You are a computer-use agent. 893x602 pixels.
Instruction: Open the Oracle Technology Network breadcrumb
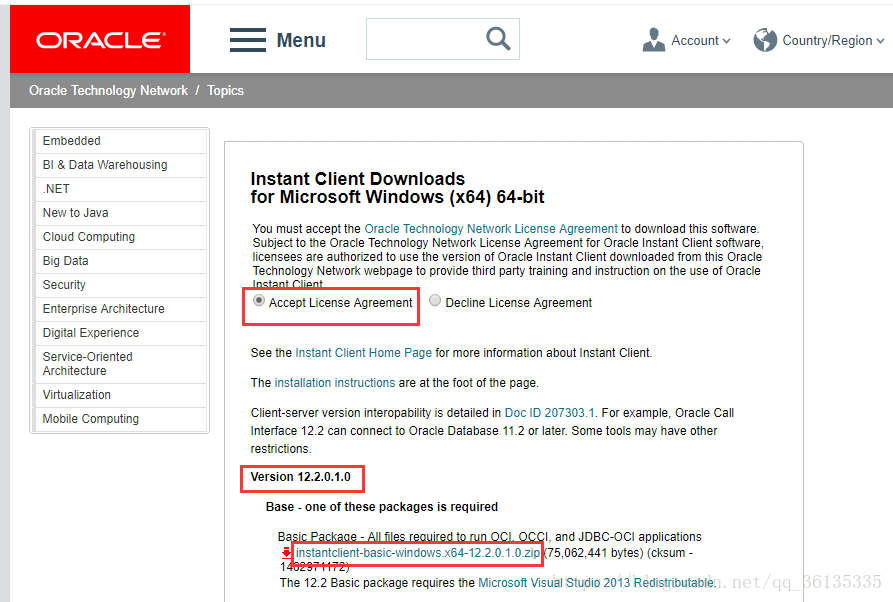click(107, 90)
